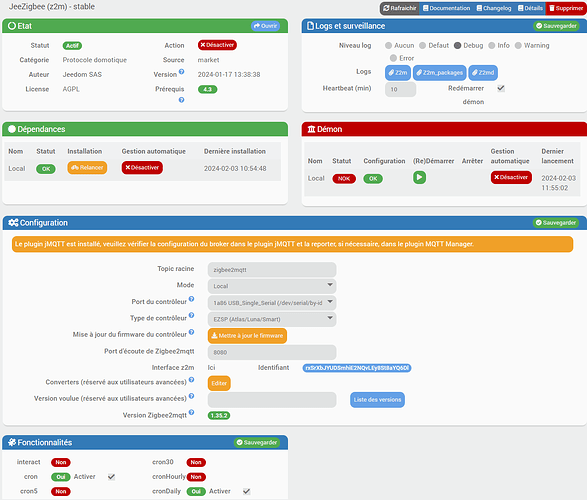587x500 pixels.
Task: Click the Dernière installation date 2024-02-03 10:54:48
Action: coord(235,168)
